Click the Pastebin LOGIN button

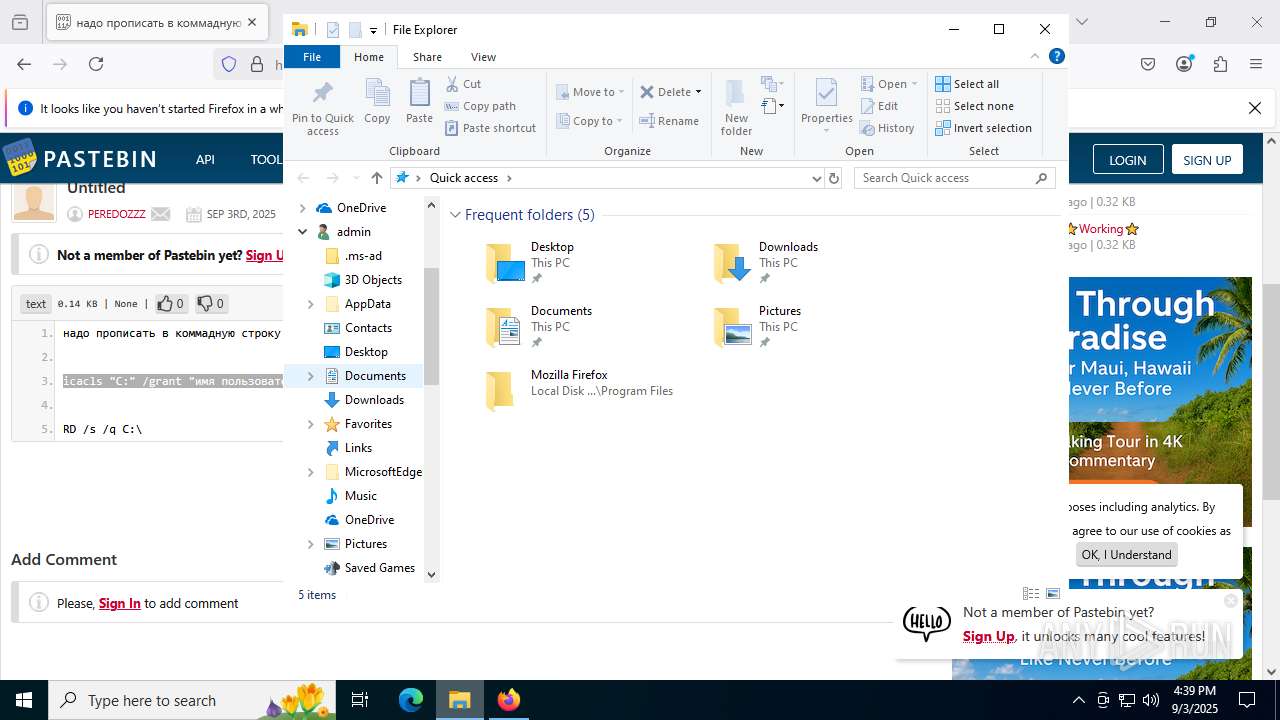pos(1127,160)
